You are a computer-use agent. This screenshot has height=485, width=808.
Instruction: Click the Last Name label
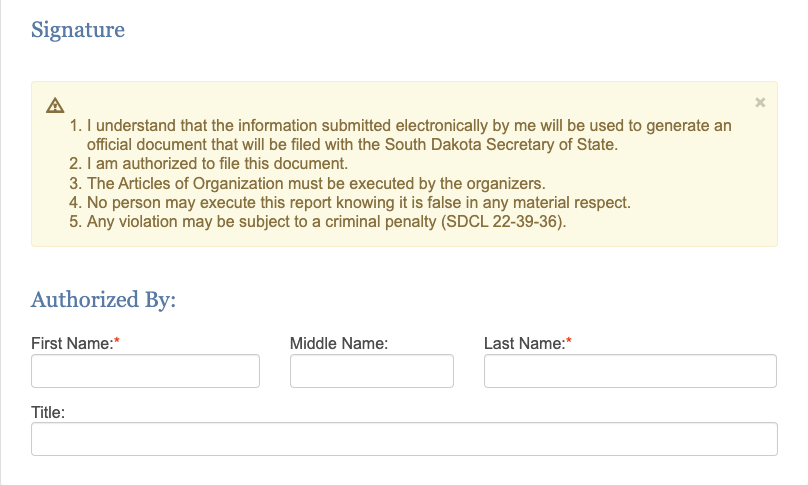[x=525, y=343]
